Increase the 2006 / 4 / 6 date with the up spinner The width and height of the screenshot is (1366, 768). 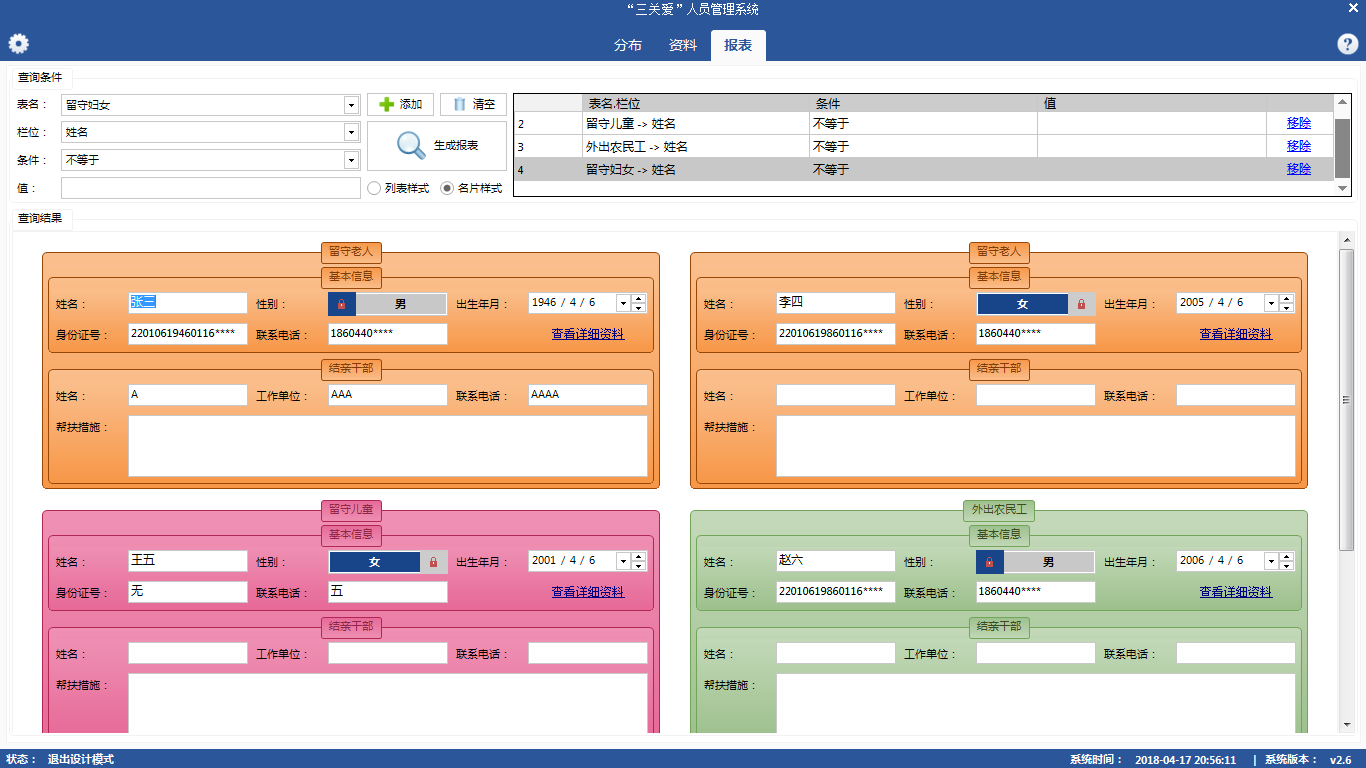pyautogui.click(x=1287, y=557)
